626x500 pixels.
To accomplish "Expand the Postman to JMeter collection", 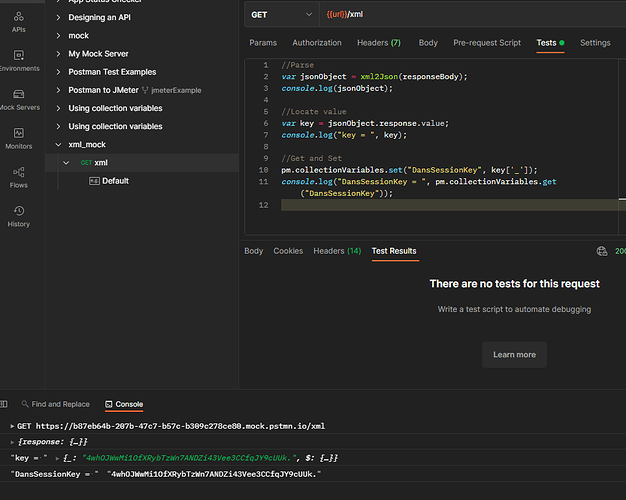I will (x=58, y=90).
